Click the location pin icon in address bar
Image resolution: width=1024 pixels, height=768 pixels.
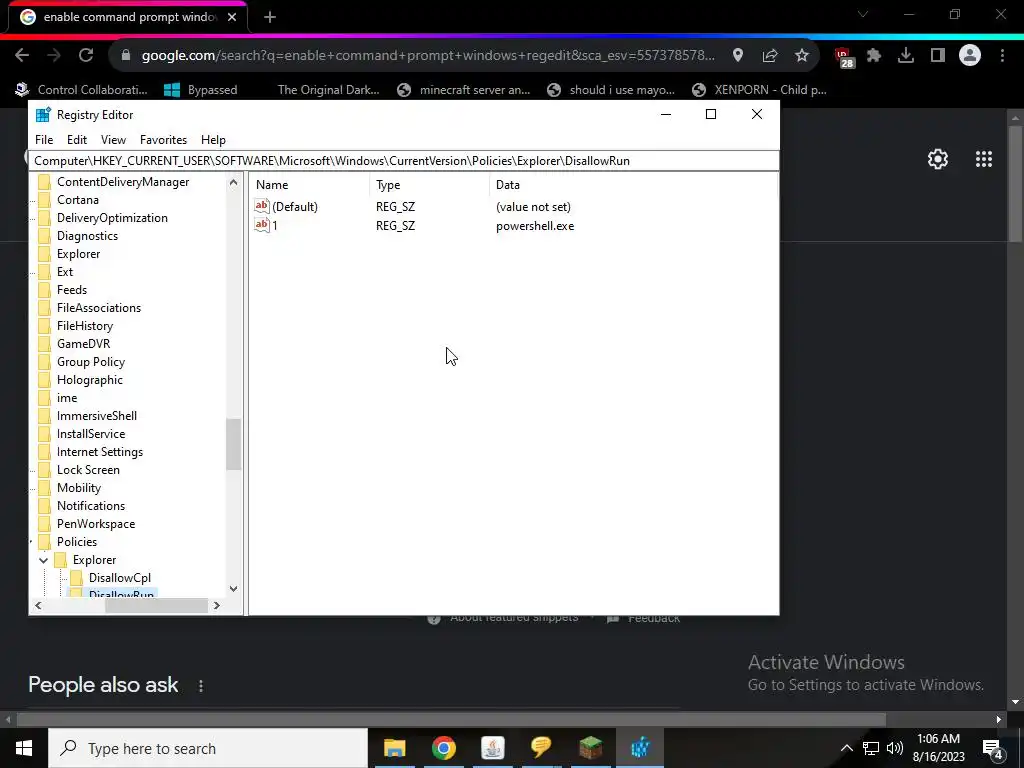tap(738, 56)
